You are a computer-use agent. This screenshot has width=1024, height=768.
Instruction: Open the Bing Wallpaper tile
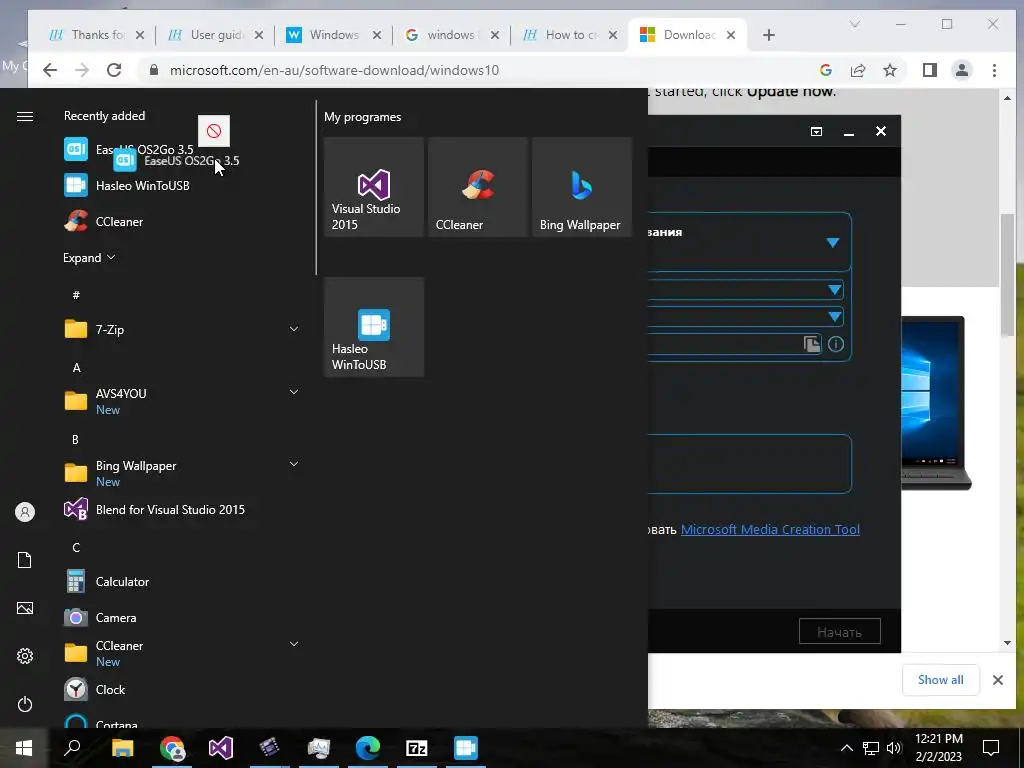(582, 187)
